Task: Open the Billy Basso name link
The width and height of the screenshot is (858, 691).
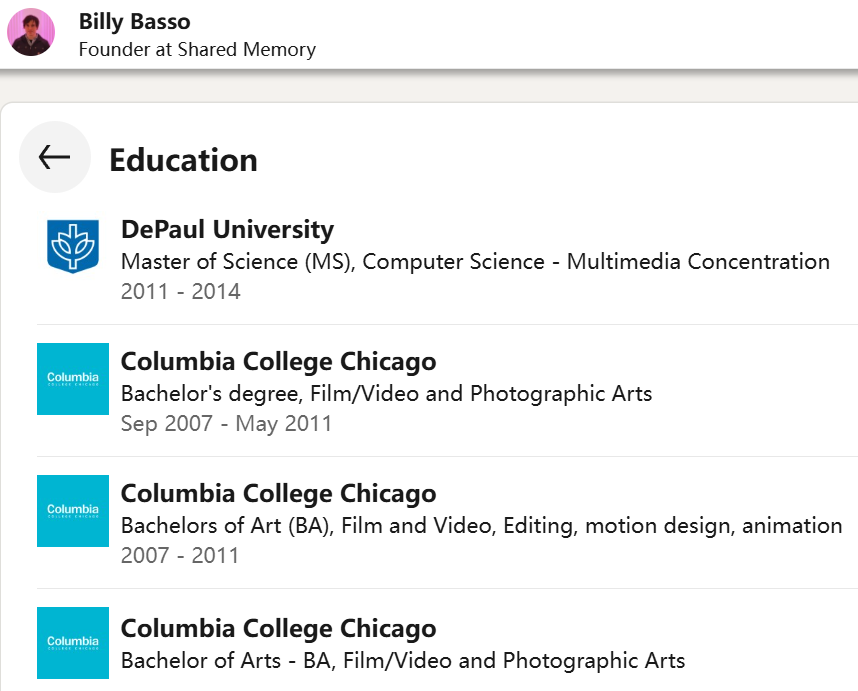Action: point(134,21)
